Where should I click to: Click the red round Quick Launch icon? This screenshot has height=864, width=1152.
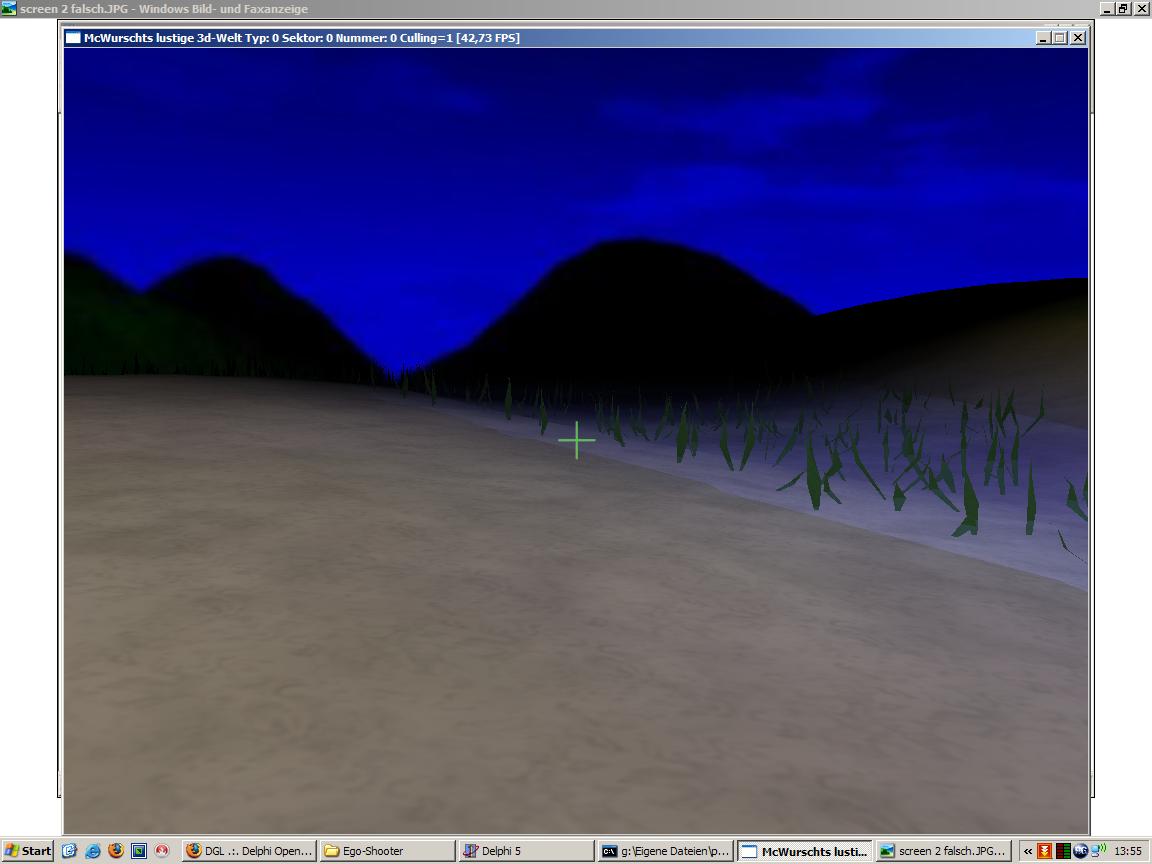click(162, 851)
